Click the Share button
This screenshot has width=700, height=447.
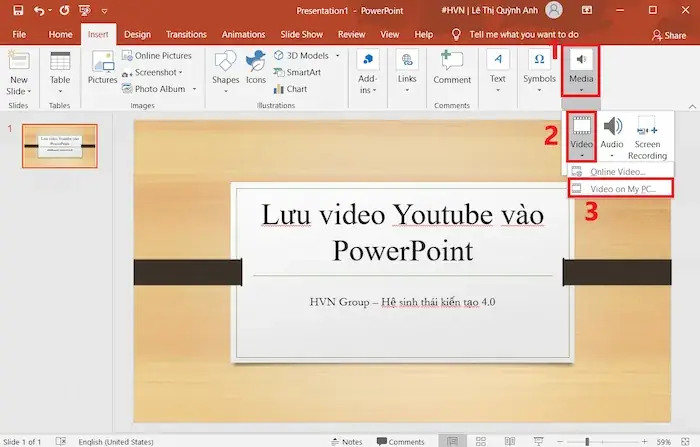pyautogui.click(x=669, y=35)
